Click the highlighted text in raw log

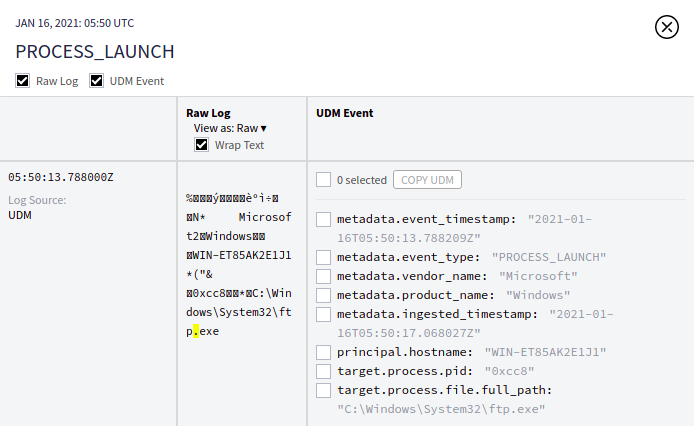pyautogui.click(x=197, y=331)
